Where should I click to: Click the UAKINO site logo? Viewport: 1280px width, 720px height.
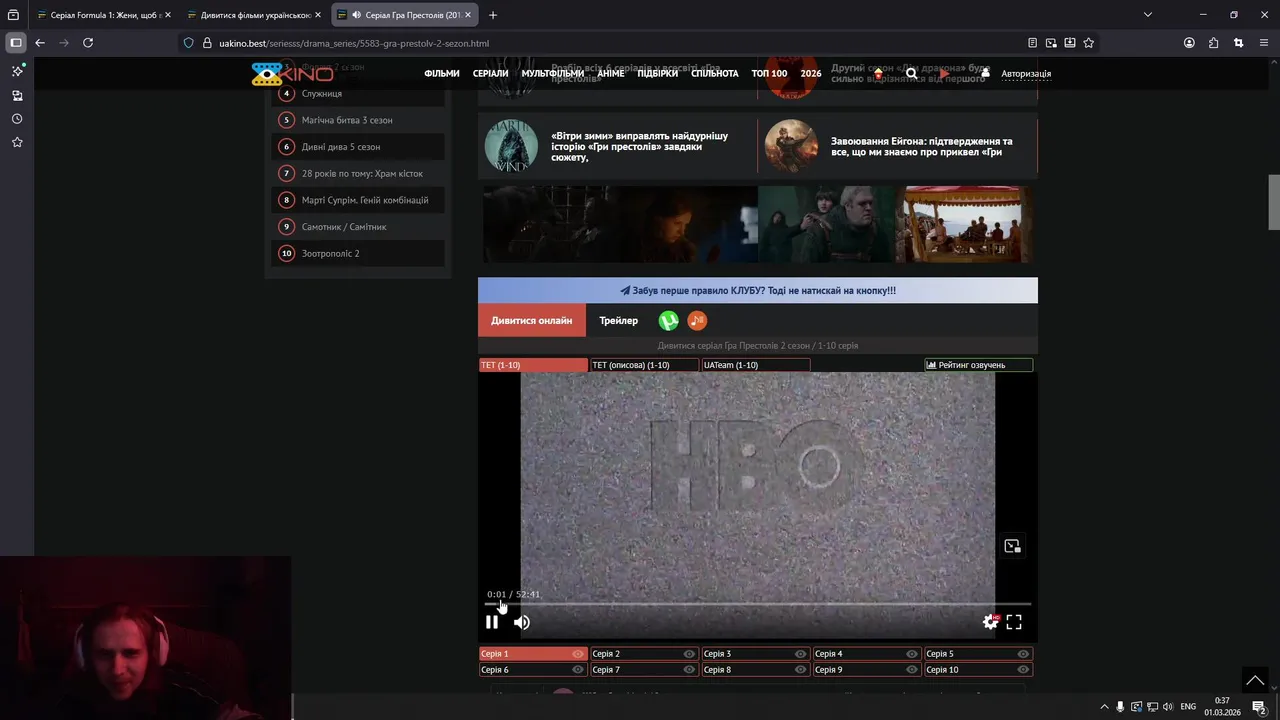pos(292,73)
